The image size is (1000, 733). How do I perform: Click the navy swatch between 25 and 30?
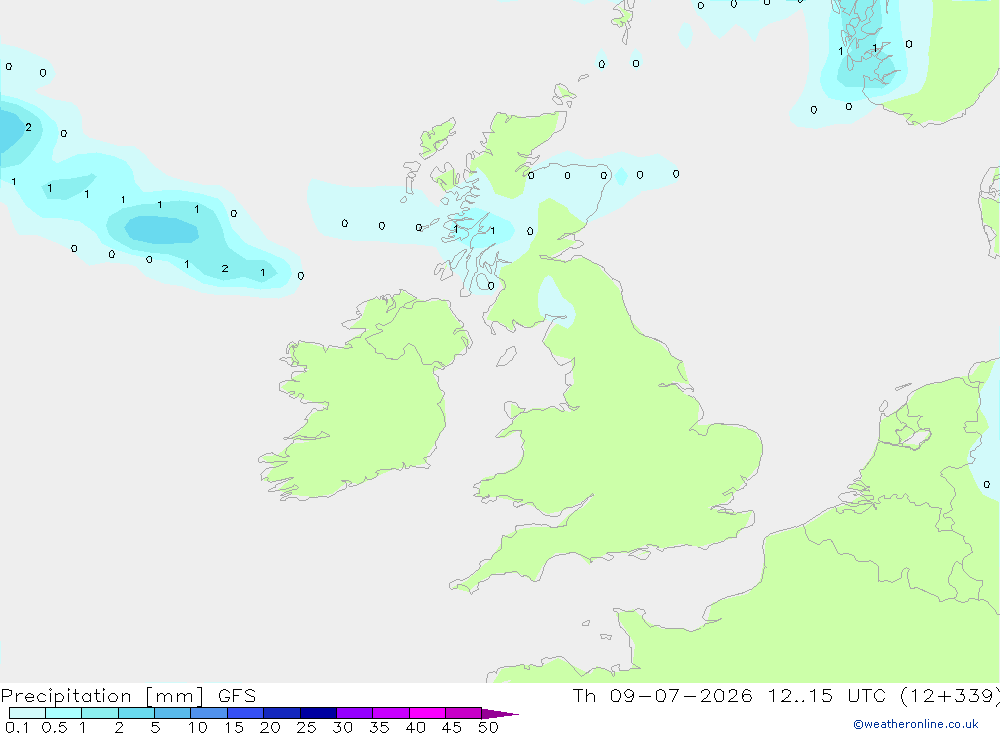point(318,713)
